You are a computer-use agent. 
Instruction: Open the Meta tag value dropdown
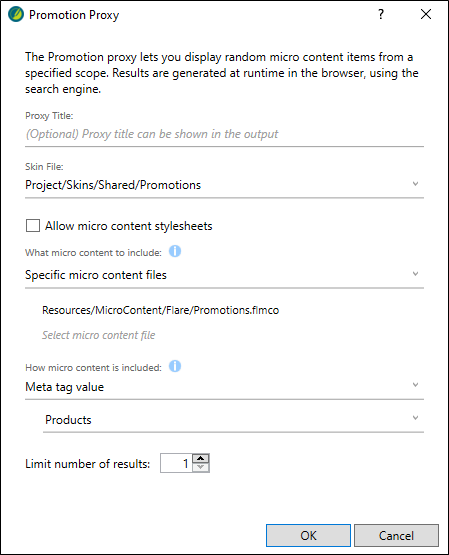coord(415,385)
